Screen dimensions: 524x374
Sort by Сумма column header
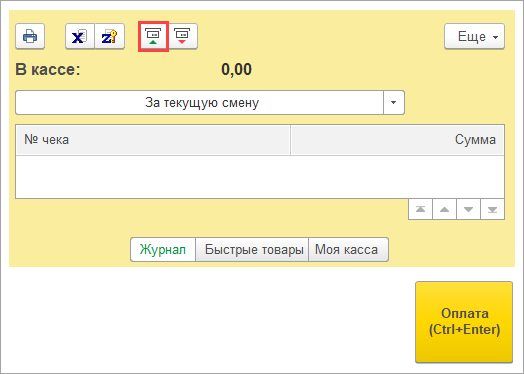tap(397, 140)
